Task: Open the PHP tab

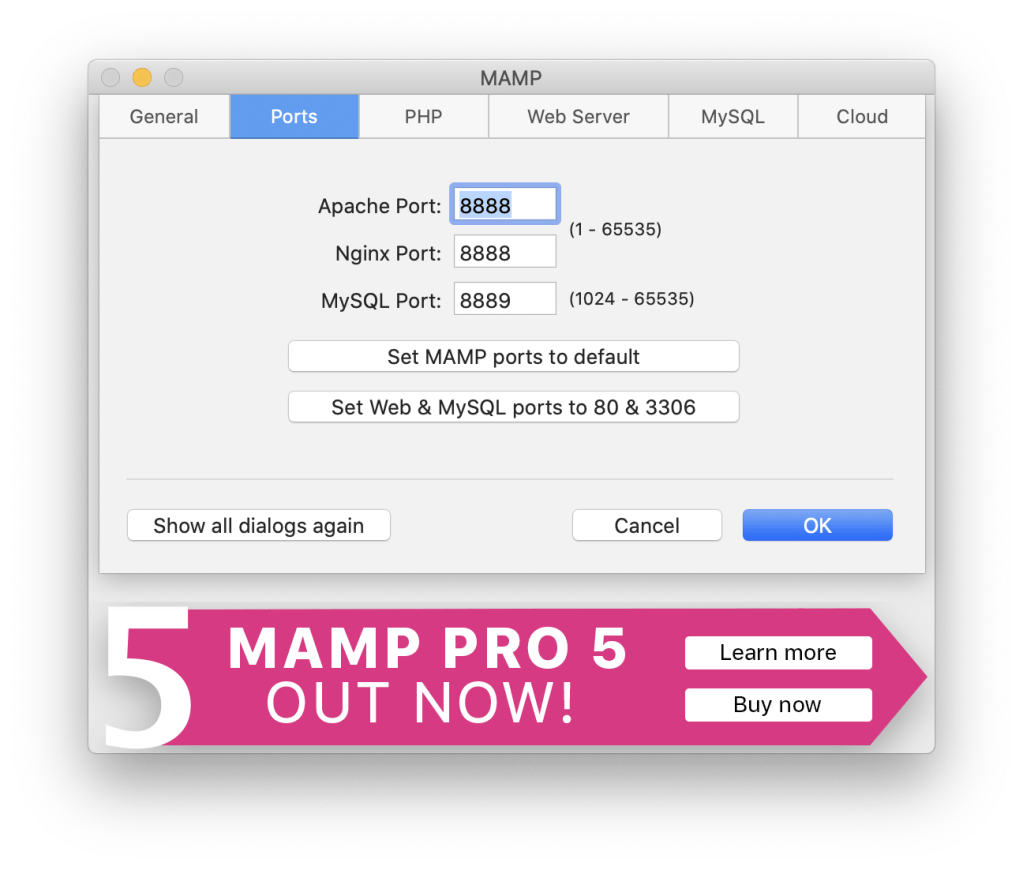Action: coord(423,116)
